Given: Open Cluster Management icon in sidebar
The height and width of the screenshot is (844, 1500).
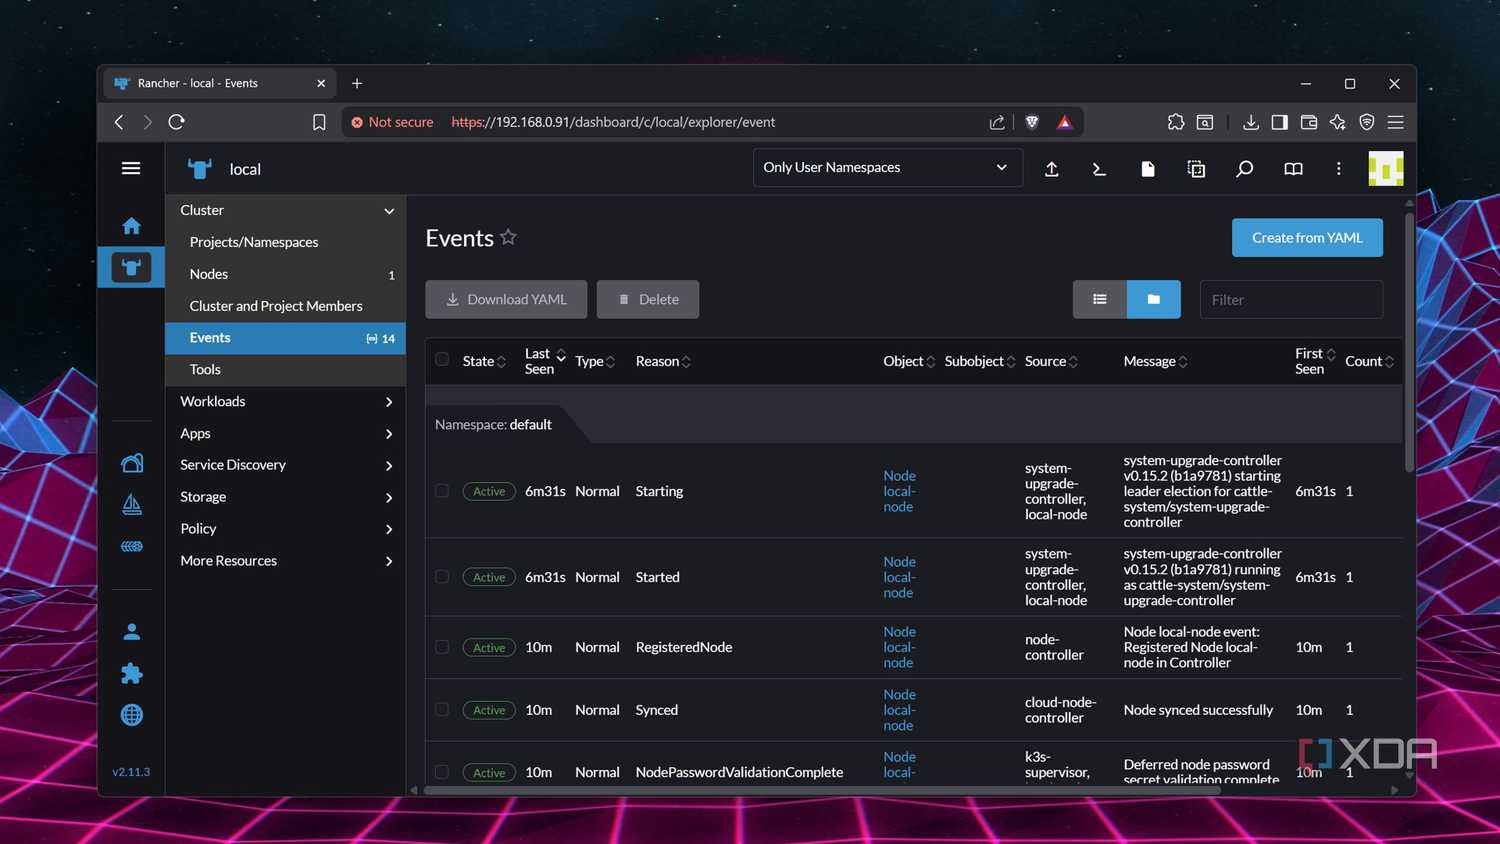Looking at the screenshot, I should click(131, 463).
